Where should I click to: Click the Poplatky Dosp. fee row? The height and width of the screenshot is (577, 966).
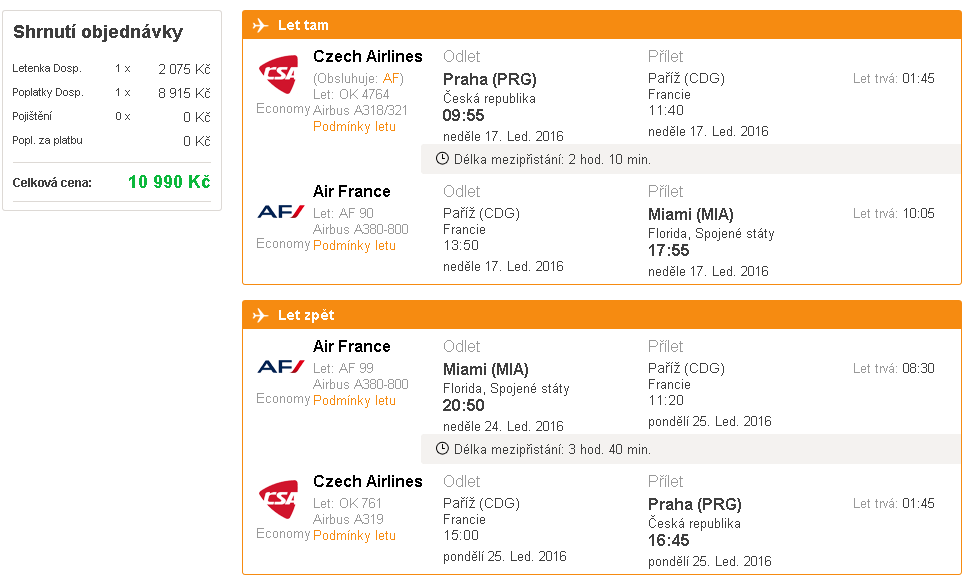[112, 93]
